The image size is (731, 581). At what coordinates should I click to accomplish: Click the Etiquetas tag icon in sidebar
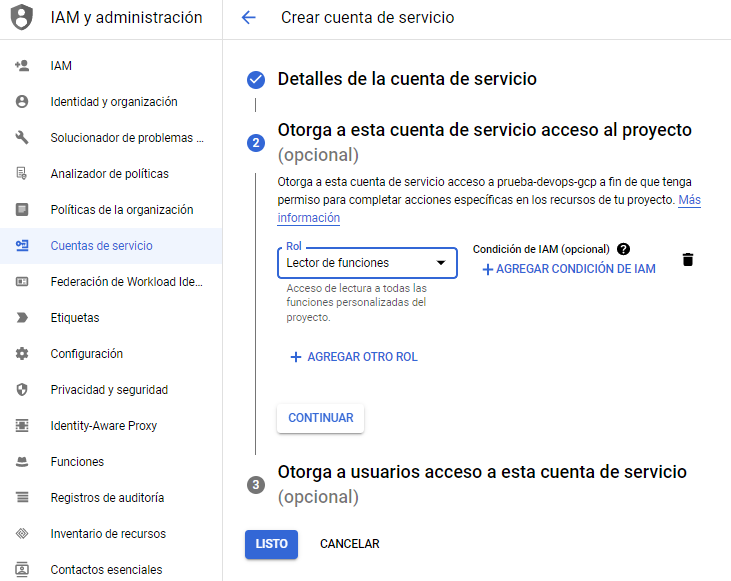[x=22, y=318]
